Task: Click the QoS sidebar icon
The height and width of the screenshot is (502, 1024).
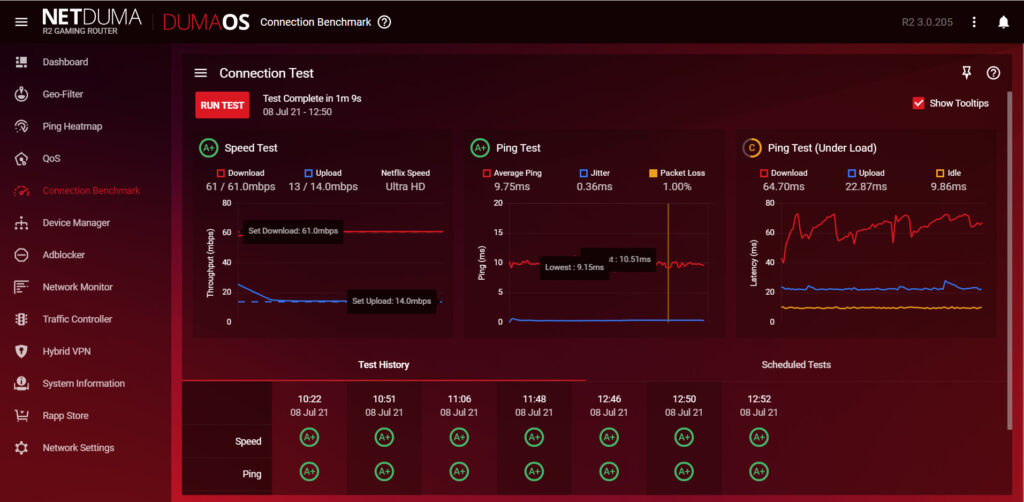Action: tap(22, 159)
